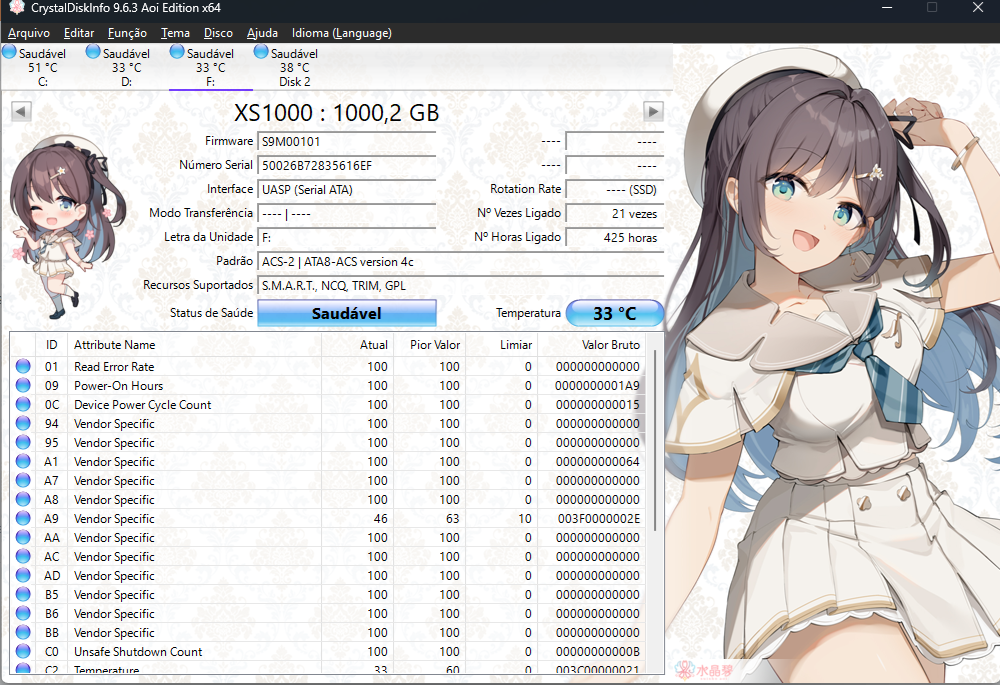Click status orb for Read Error Rate
This screenshot has width=1000, height=685.
(23, 366)
